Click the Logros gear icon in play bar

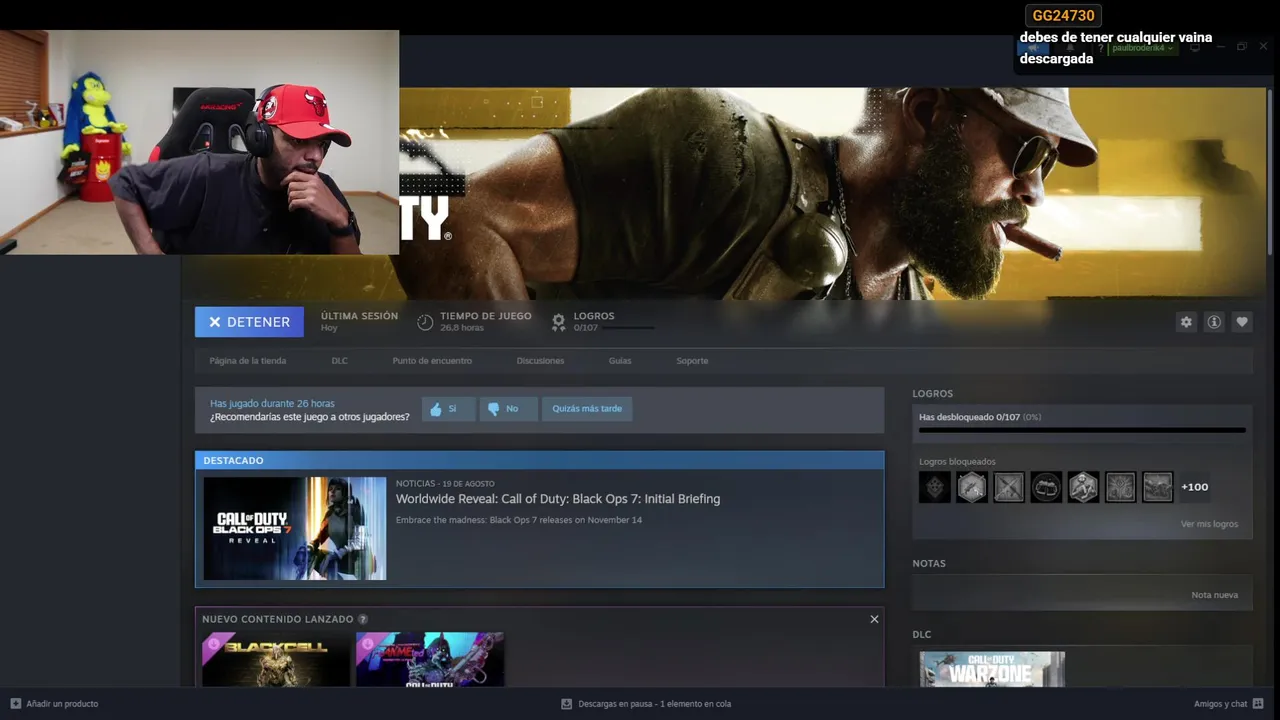click(559, 322)
